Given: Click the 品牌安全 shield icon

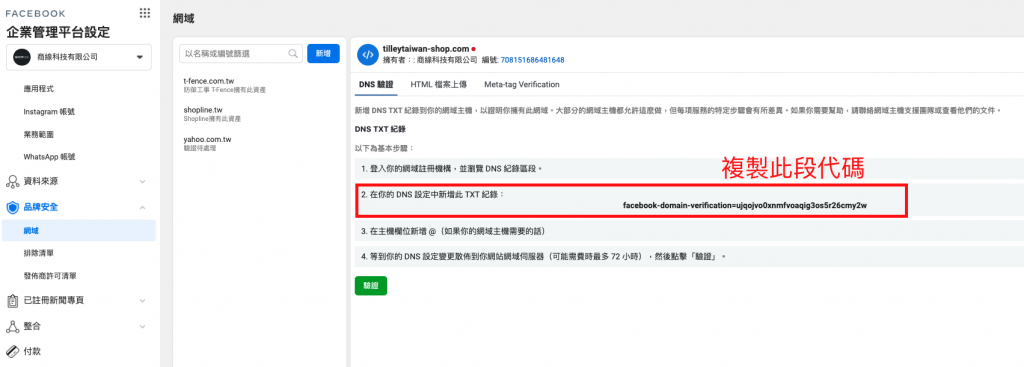Looking at the screenshot, I should coord(12,208).
